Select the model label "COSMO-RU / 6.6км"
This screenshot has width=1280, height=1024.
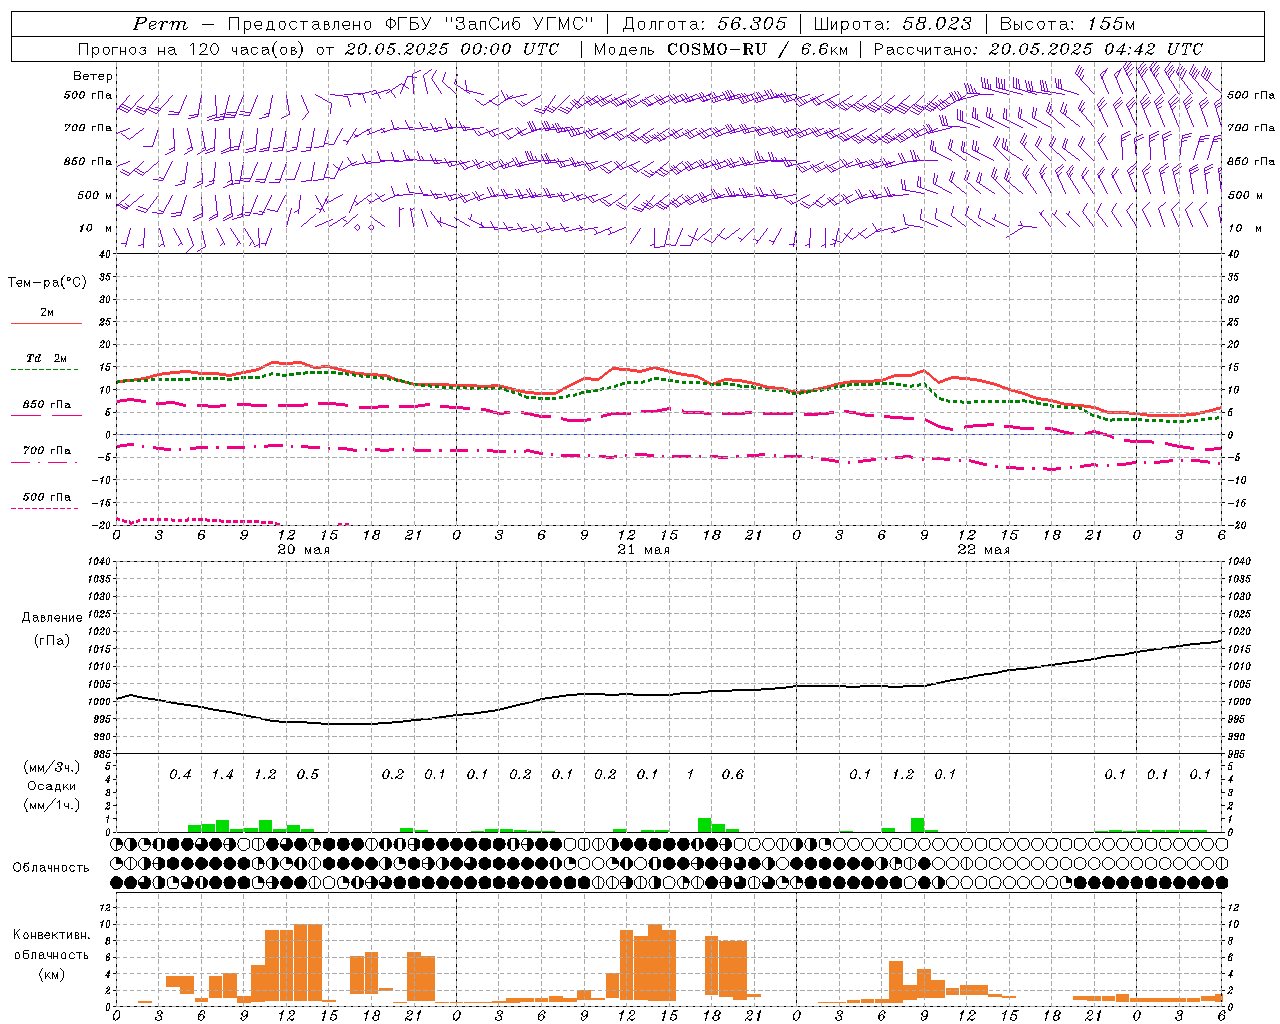pos(757,49)
